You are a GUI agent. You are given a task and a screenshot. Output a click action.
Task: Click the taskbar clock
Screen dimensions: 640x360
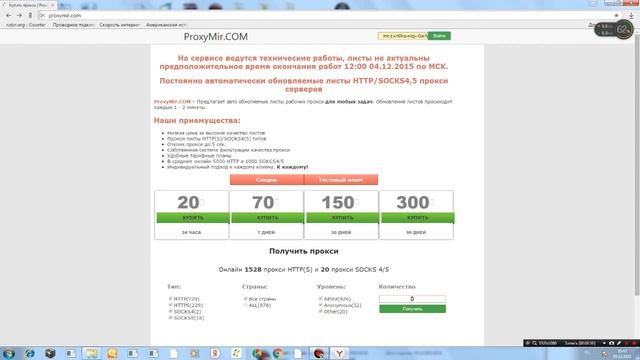coord(622,353)
